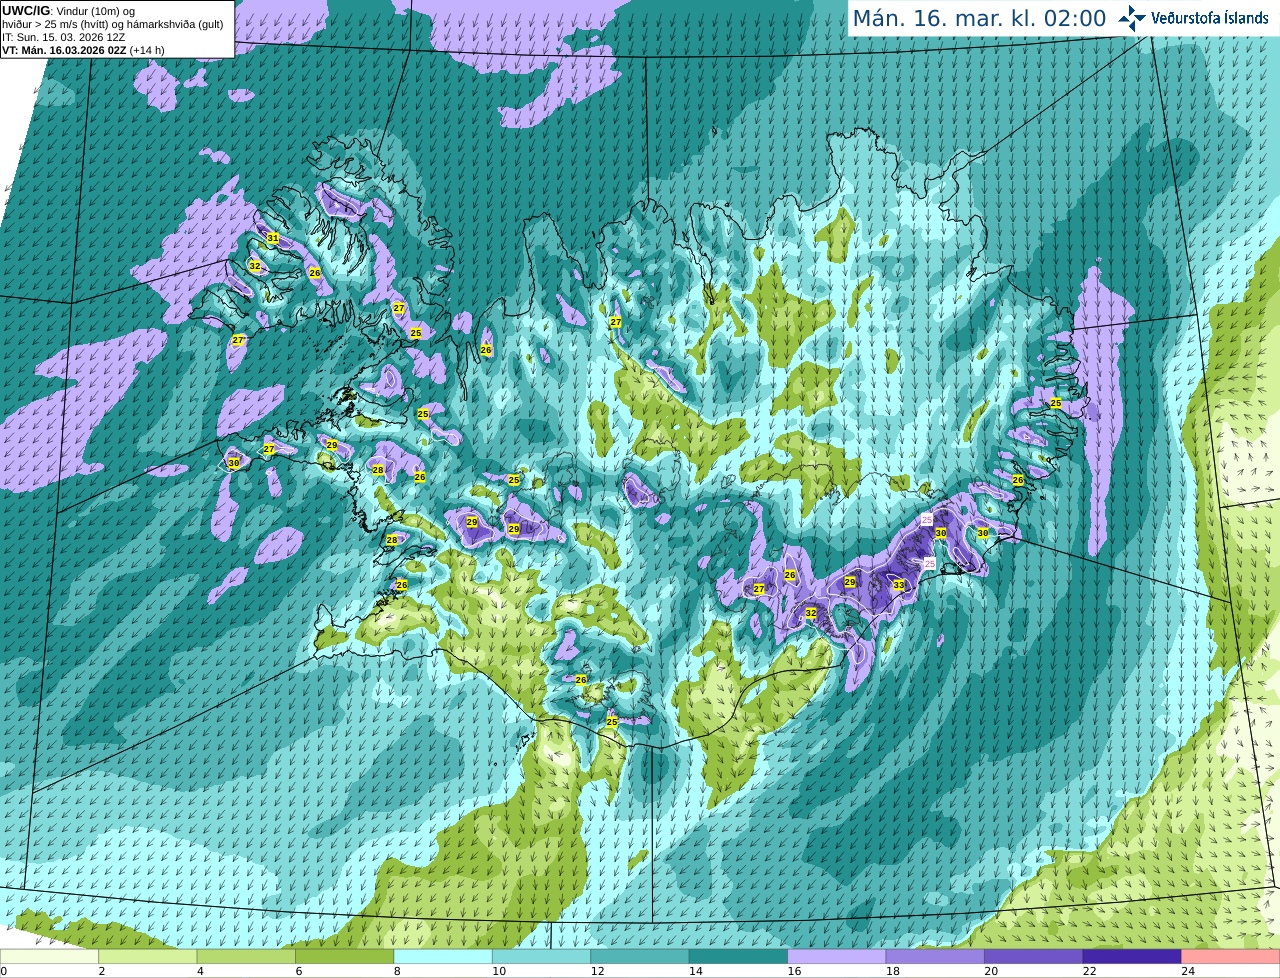Pick the 14–16 m/s color swatch

[x=738, y=956]
